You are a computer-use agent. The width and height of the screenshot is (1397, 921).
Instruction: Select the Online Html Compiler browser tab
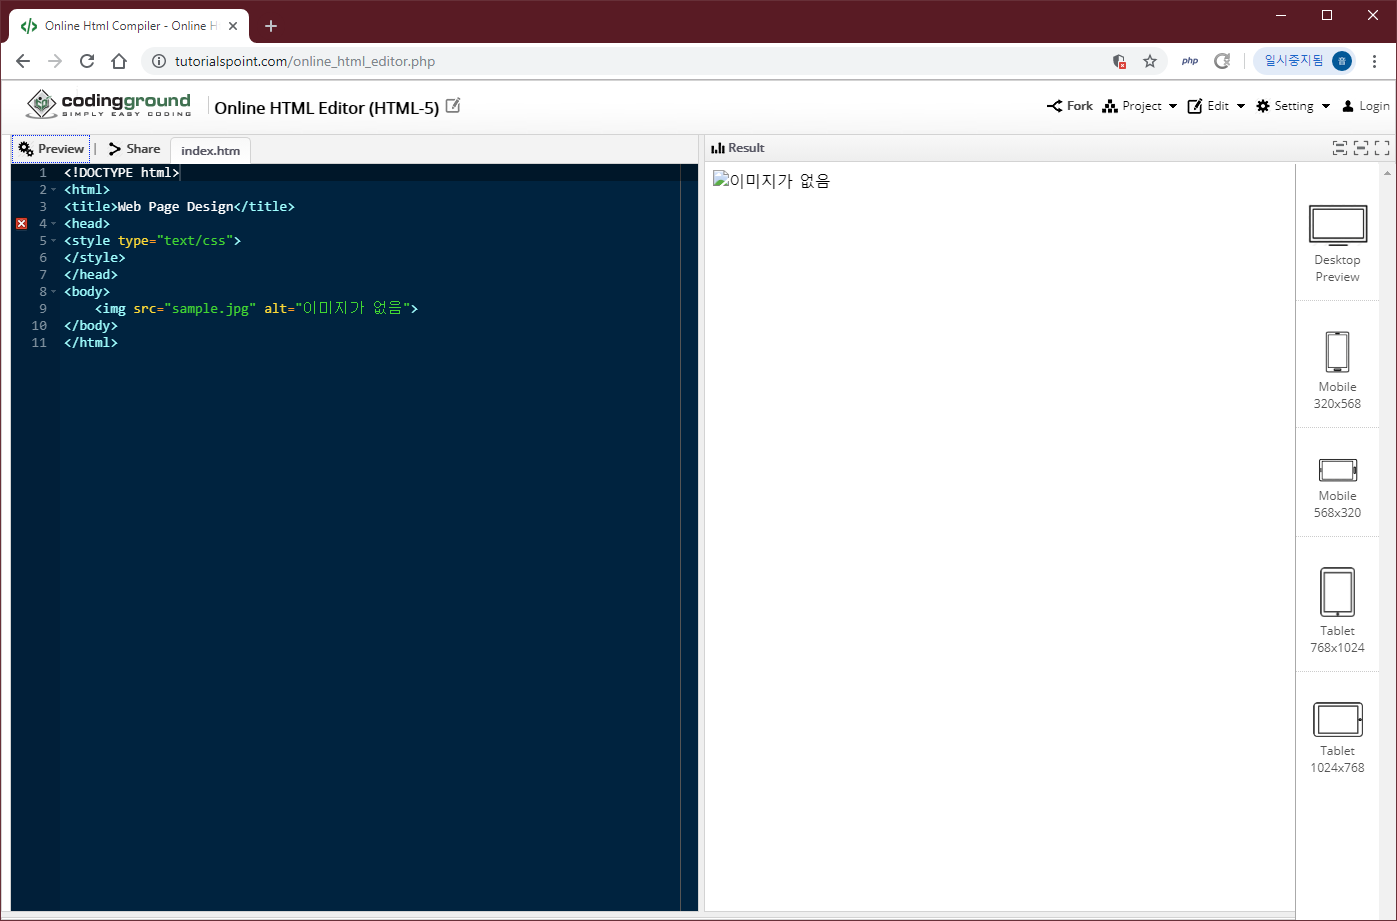129,26
